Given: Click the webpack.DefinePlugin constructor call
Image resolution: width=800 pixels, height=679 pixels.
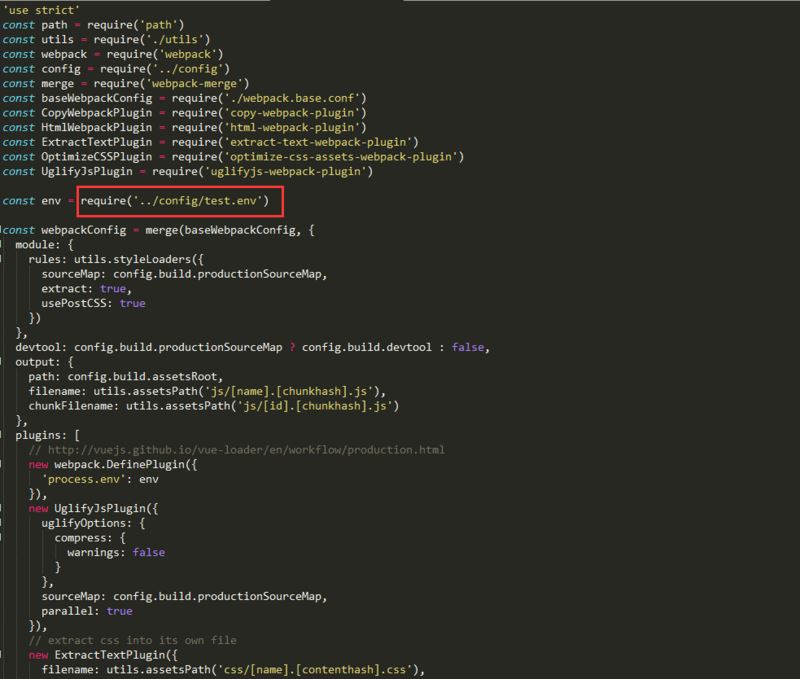Looking at the screenshot, I should click(x=126, y=464).
